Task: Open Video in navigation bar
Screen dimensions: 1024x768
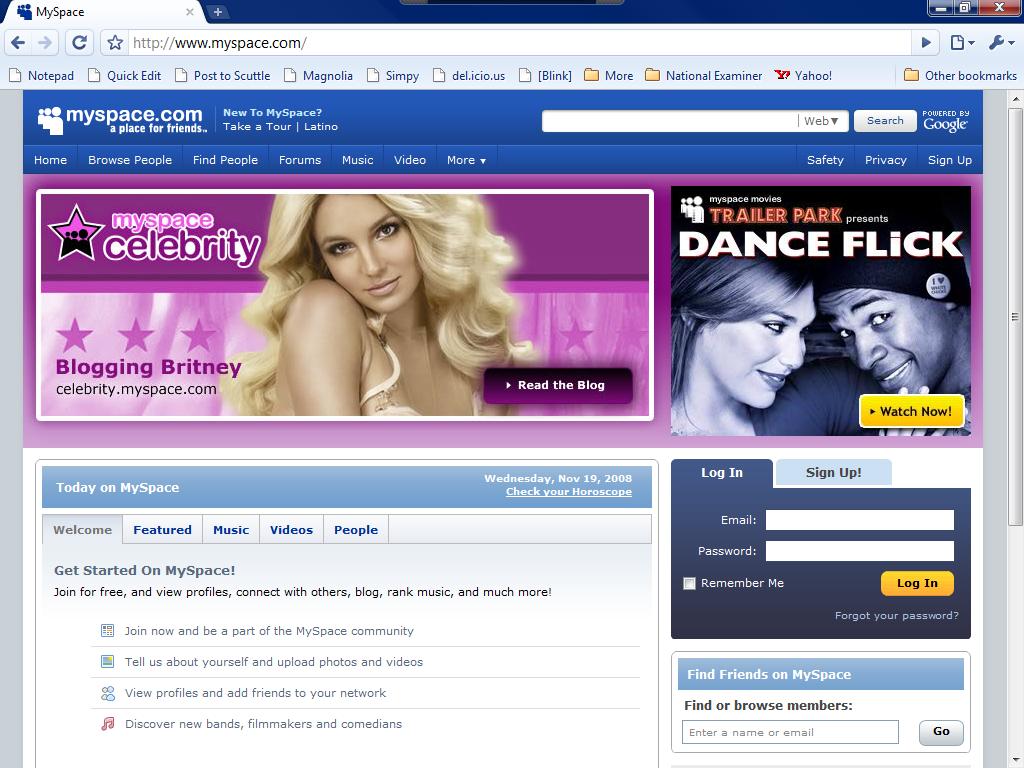Action: pyautogui.click(x=409, y=160)
